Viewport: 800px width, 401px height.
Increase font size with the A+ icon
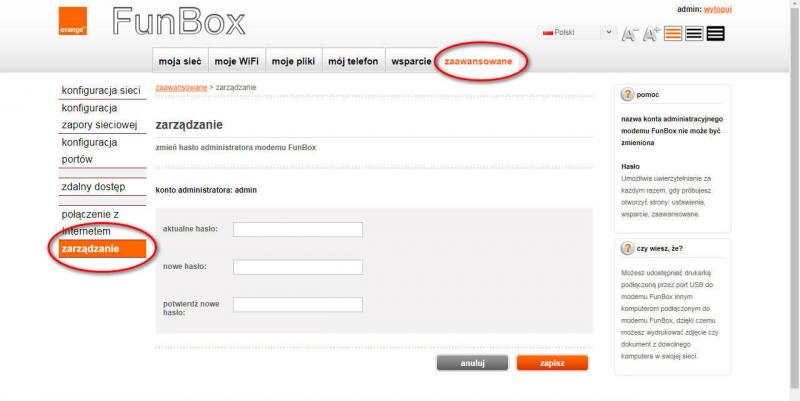point(651,34)
